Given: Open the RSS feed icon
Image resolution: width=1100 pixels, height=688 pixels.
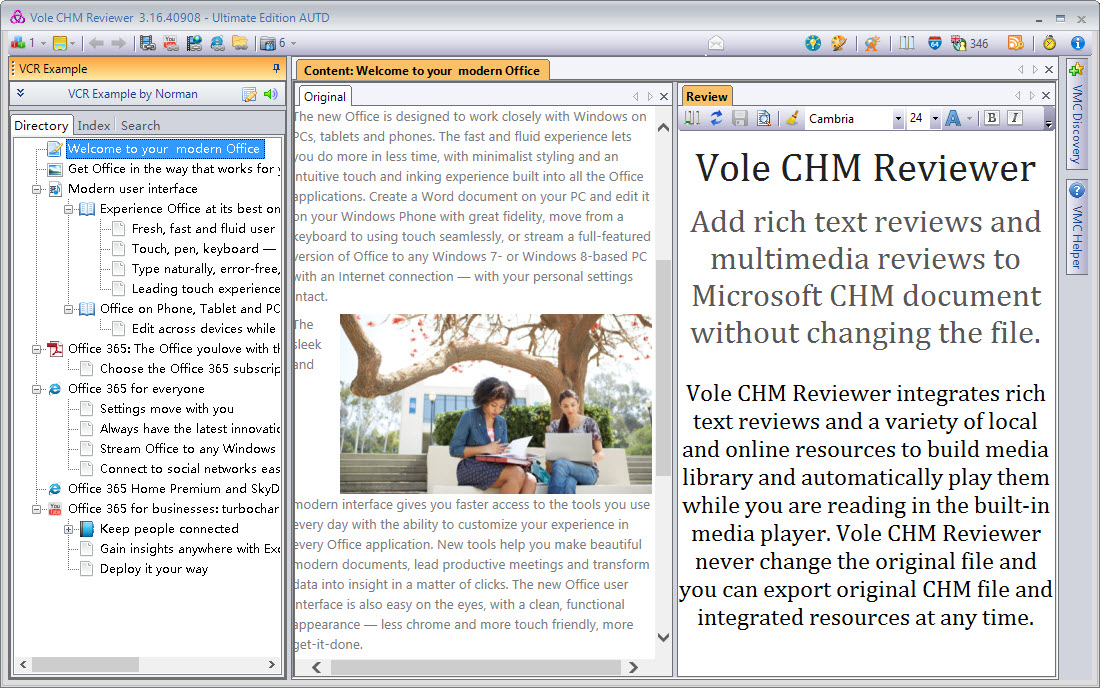Looking at the screenshot, I should coord(1015,43).
